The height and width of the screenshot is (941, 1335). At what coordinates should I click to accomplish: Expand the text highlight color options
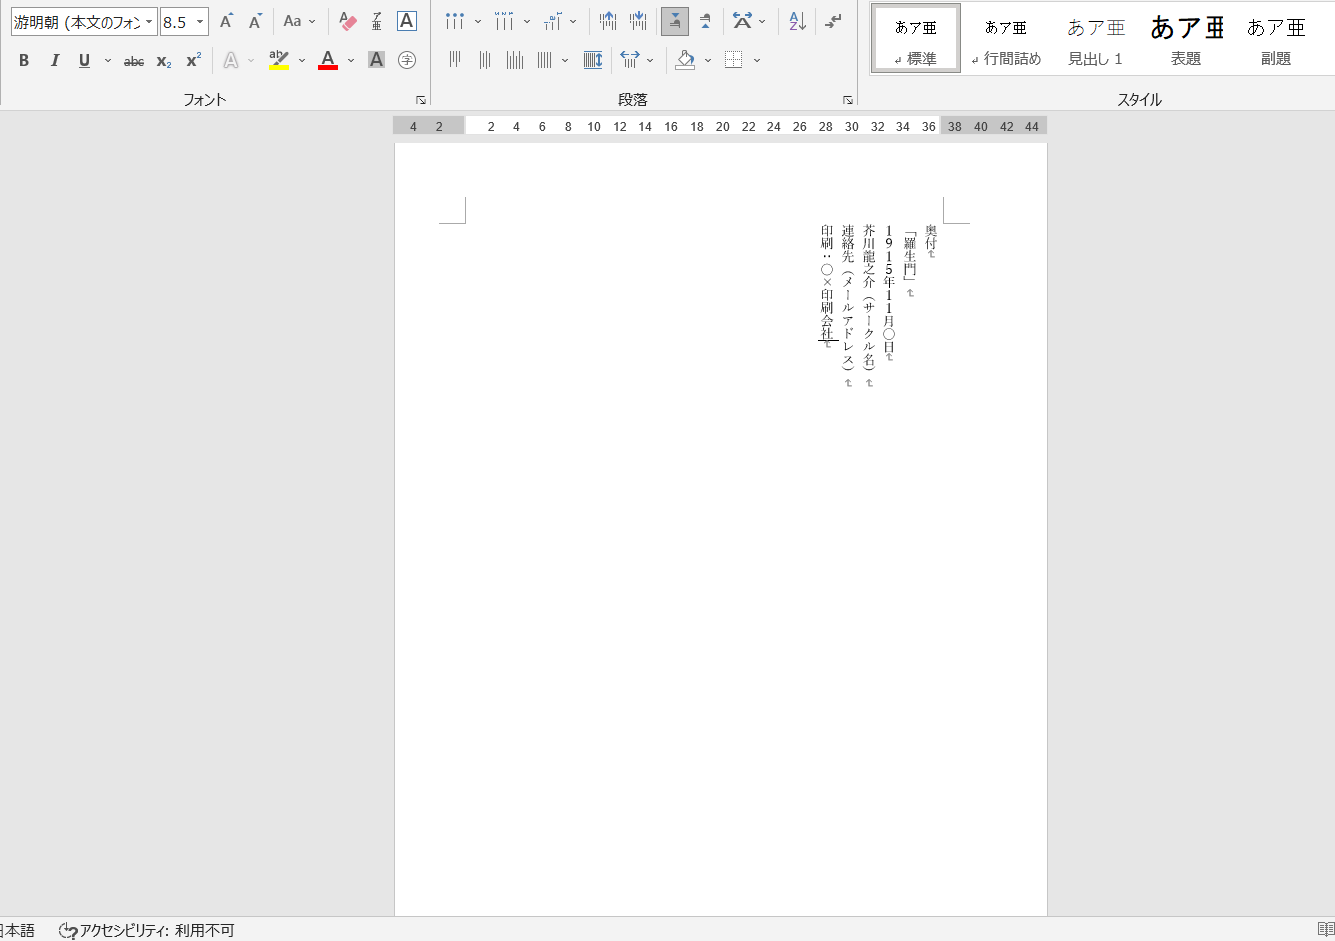300,60
